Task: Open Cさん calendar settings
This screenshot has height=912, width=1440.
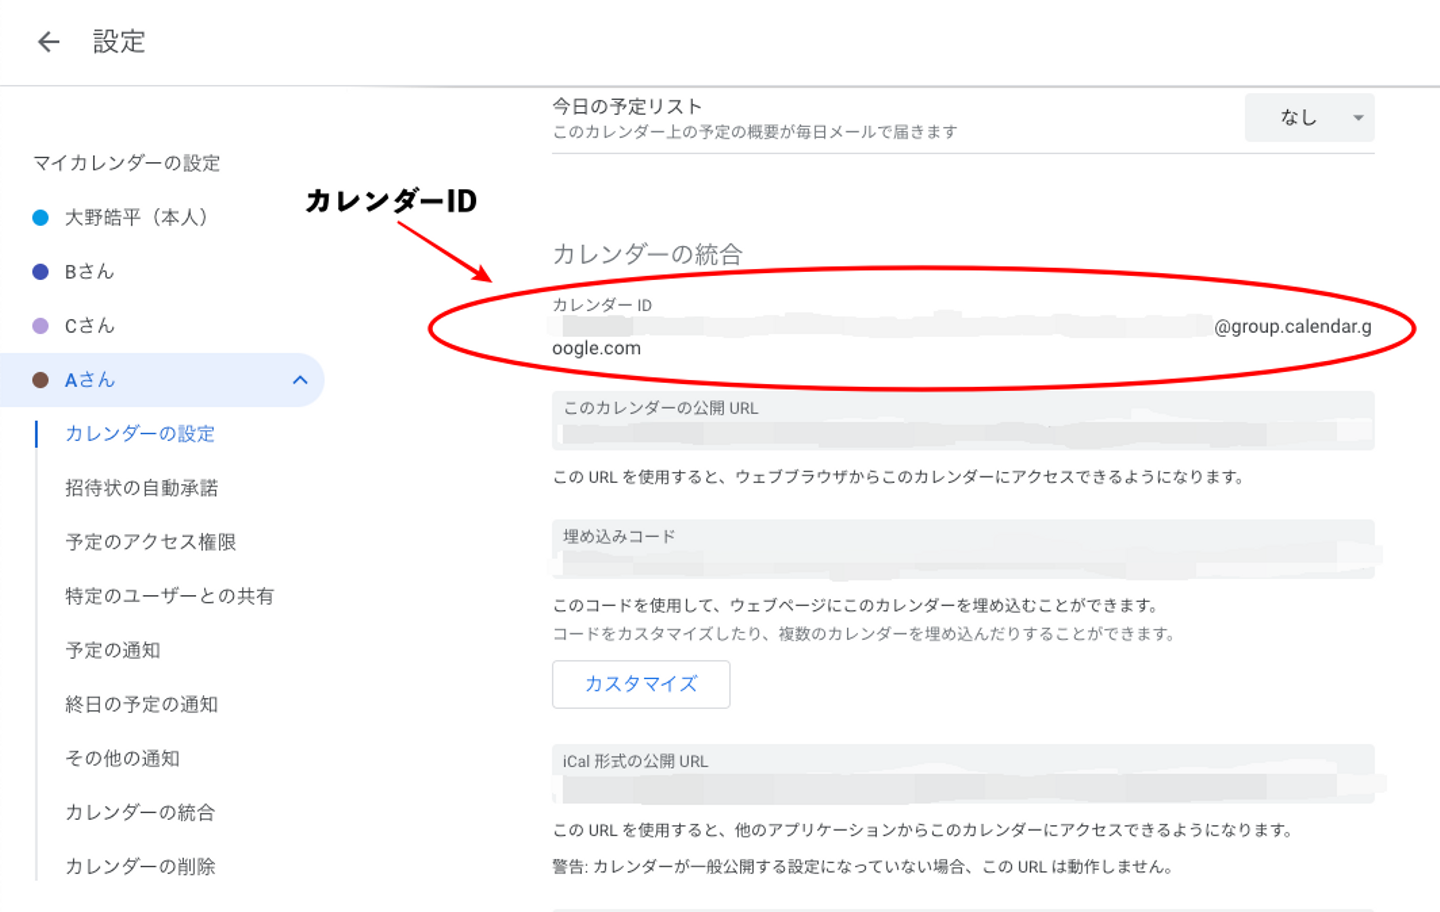Action: coord(90,326)
